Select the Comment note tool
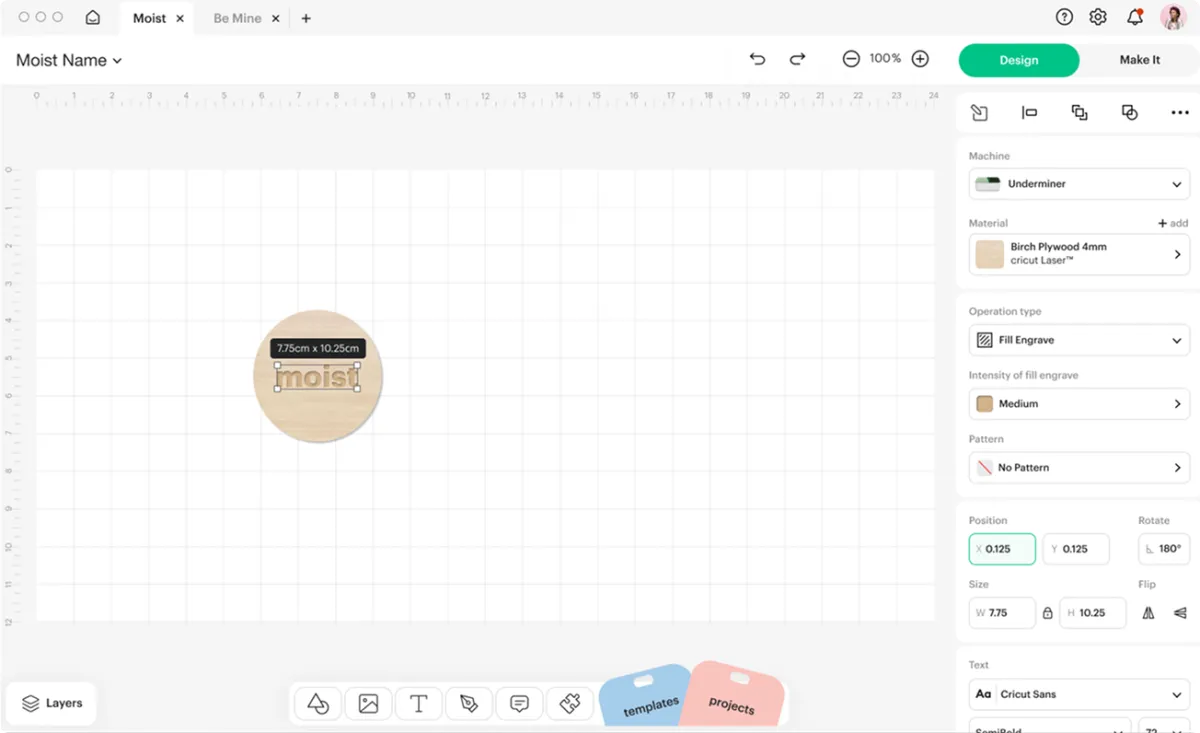Viewport: 1200px width, 733px height. point(519,704)
